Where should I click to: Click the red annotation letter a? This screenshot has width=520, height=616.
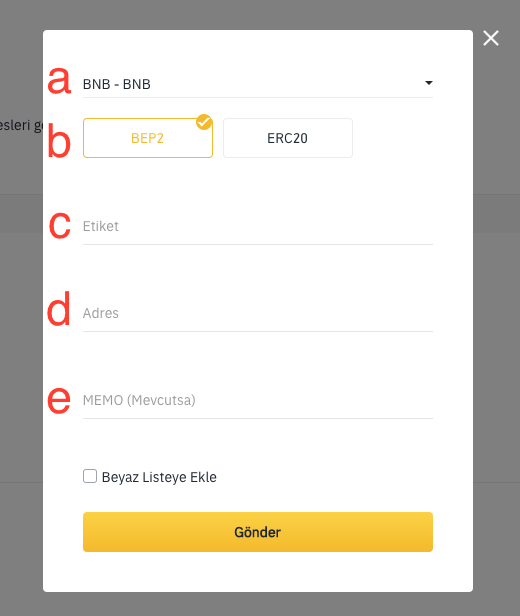59,81
